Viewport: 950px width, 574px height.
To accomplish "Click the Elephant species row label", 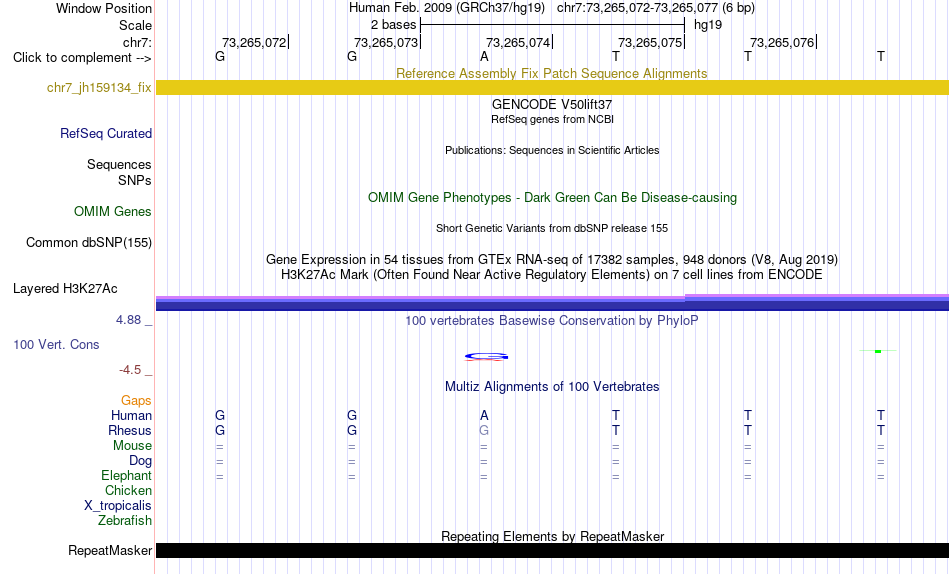I will [x=127, y=476].
